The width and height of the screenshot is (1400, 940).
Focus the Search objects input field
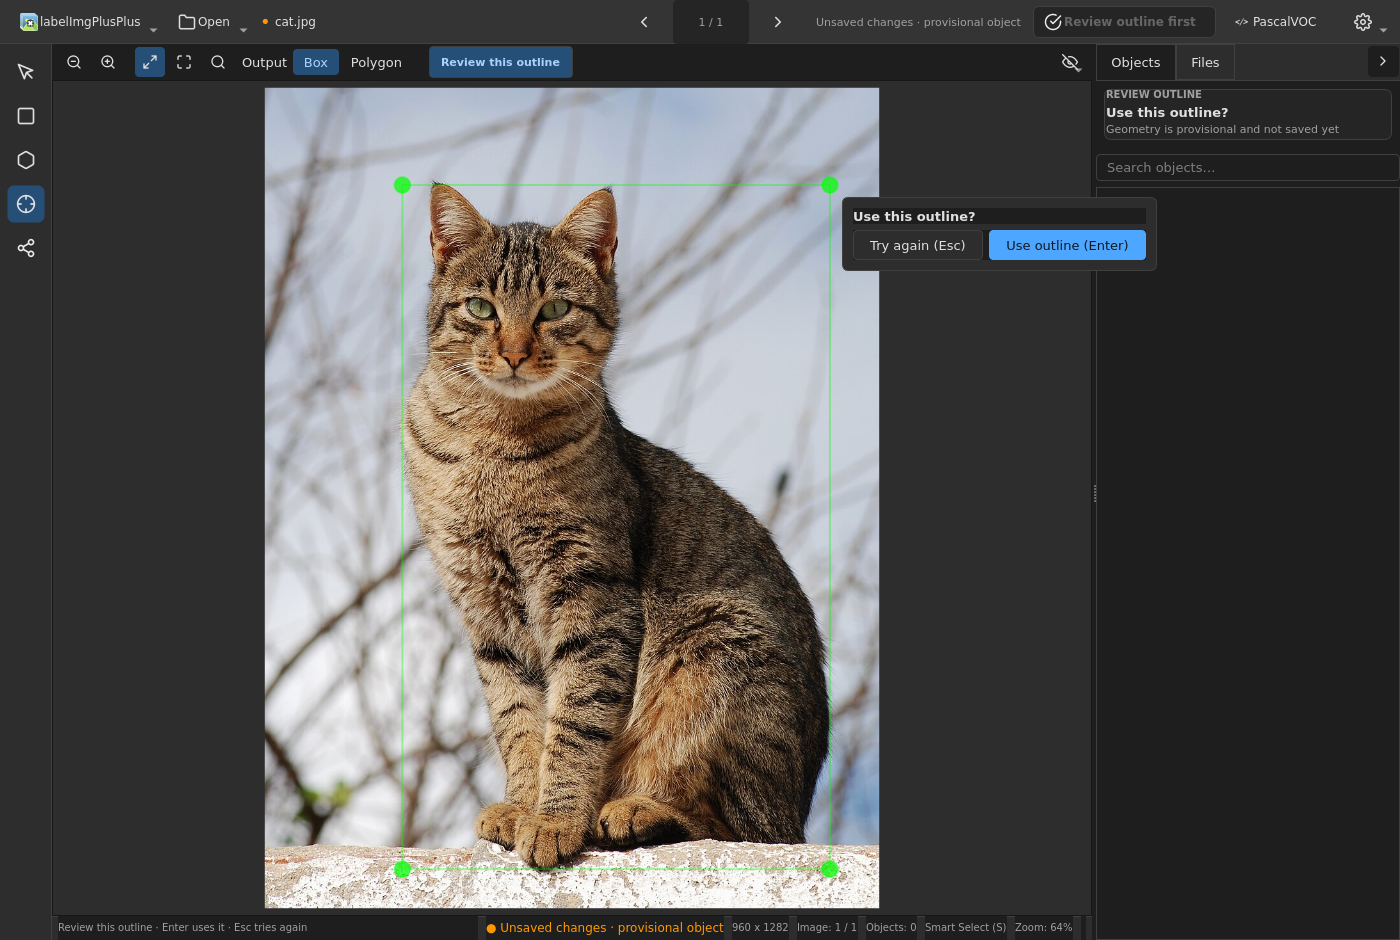coord(1248,167)
